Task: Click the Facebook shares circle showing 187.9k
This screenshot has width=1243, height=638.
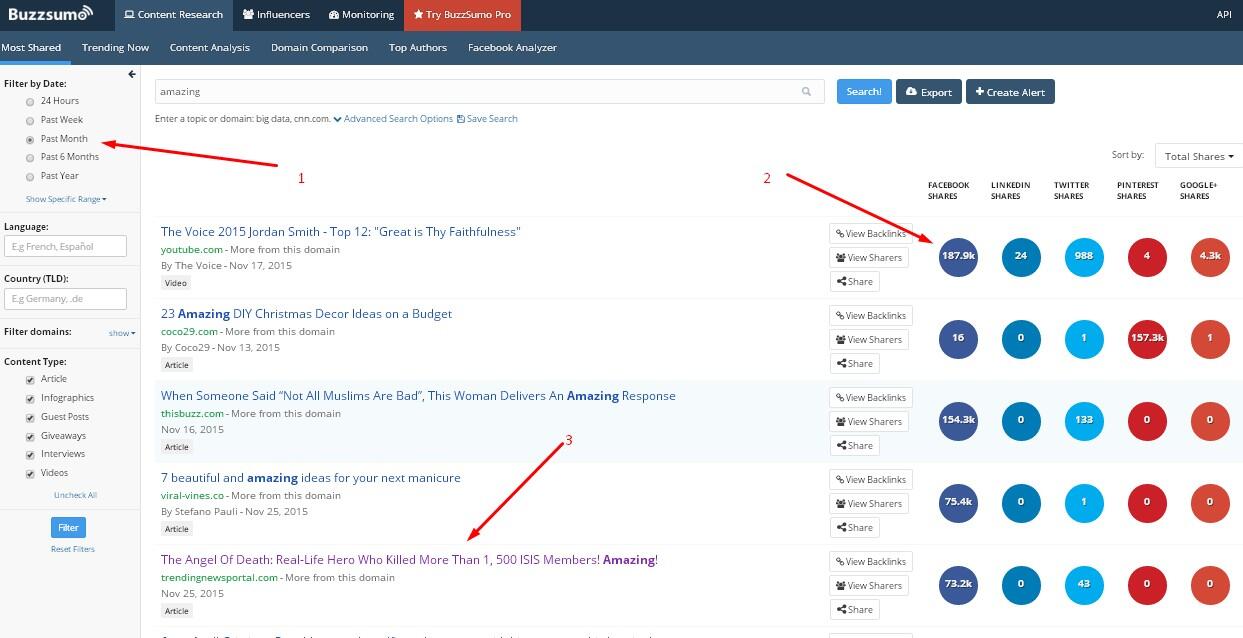Action: click(958, 257)
